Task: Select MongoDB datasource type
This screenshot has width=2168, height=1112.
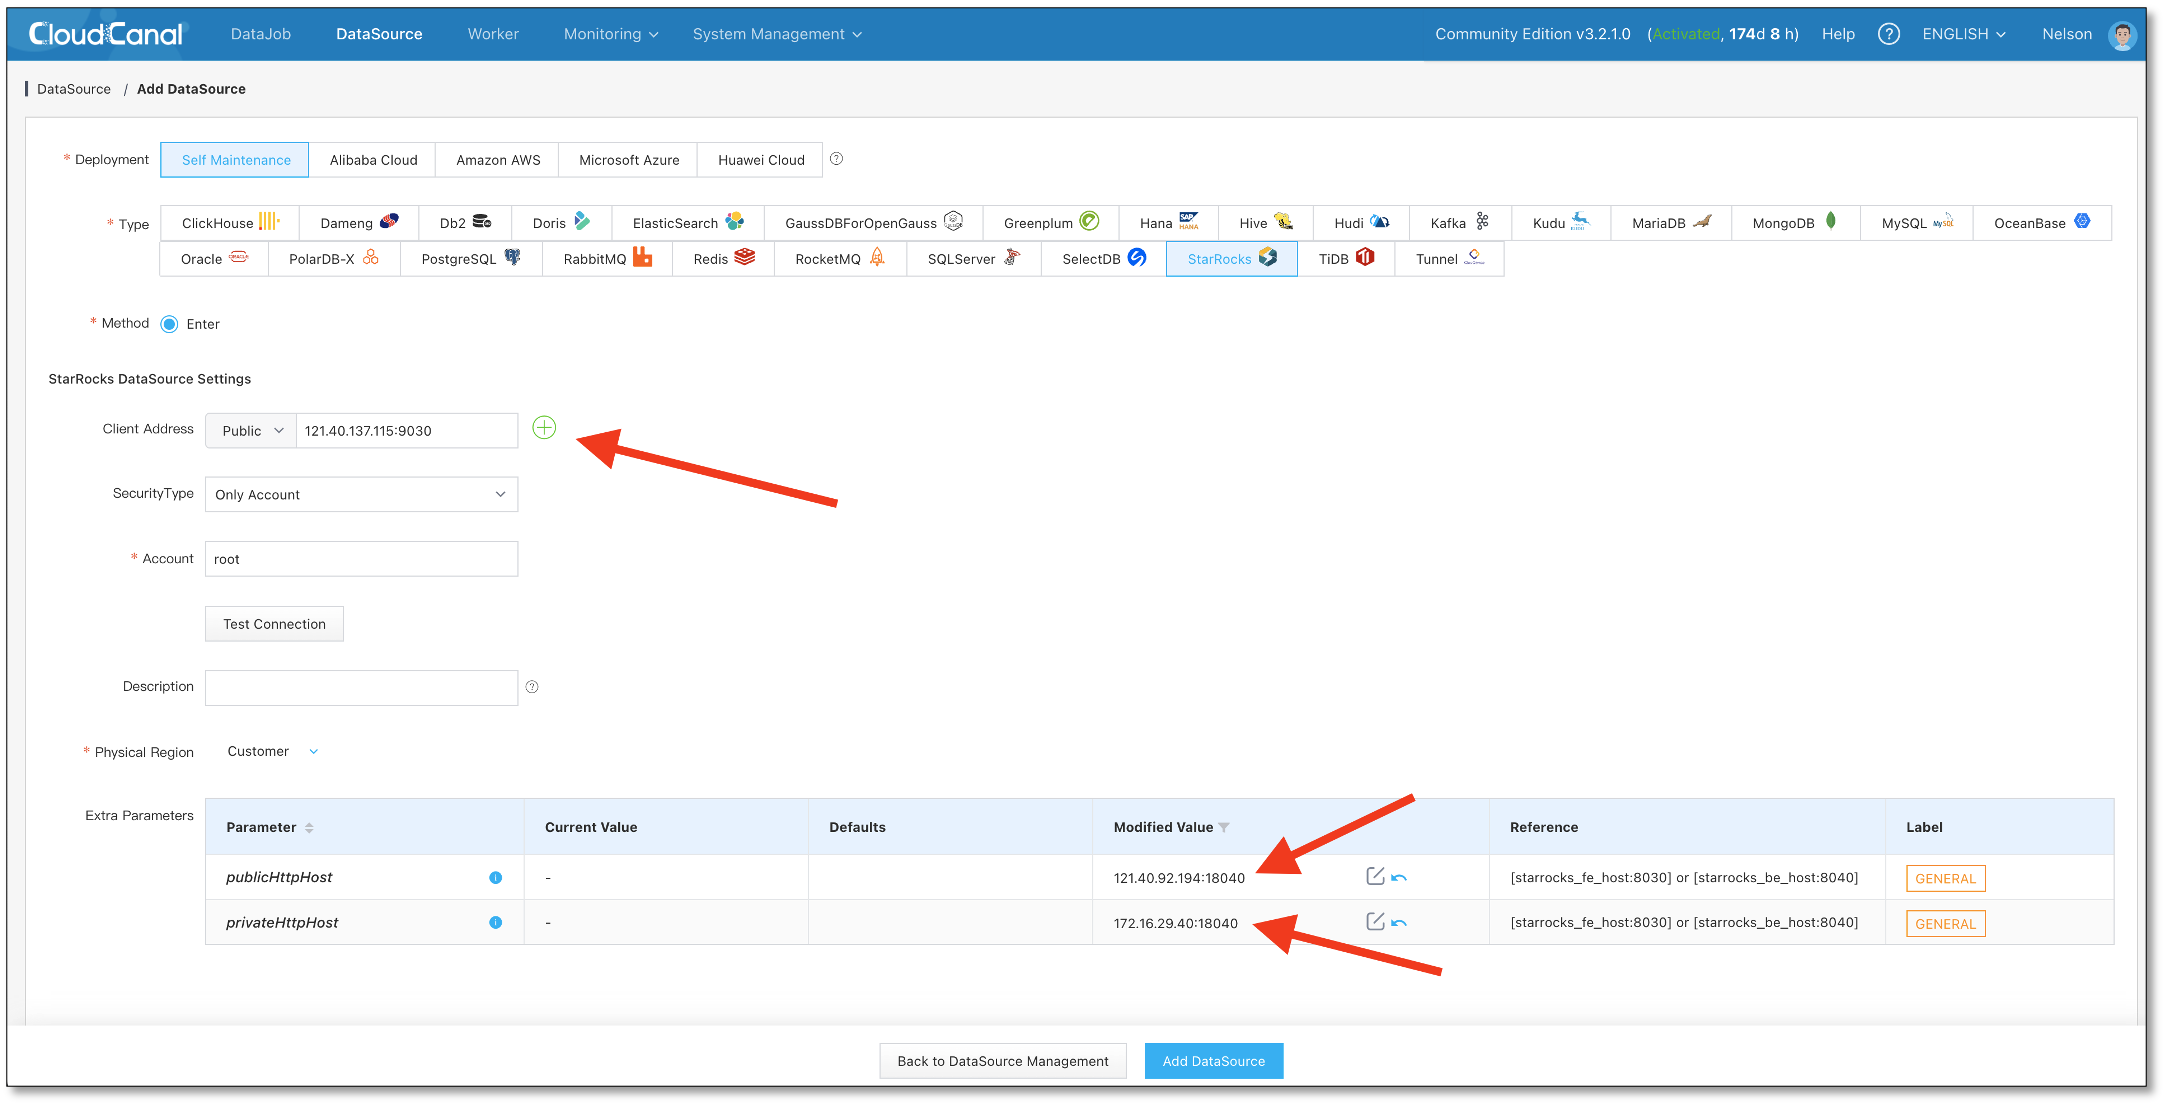Action: [1796, 223]
